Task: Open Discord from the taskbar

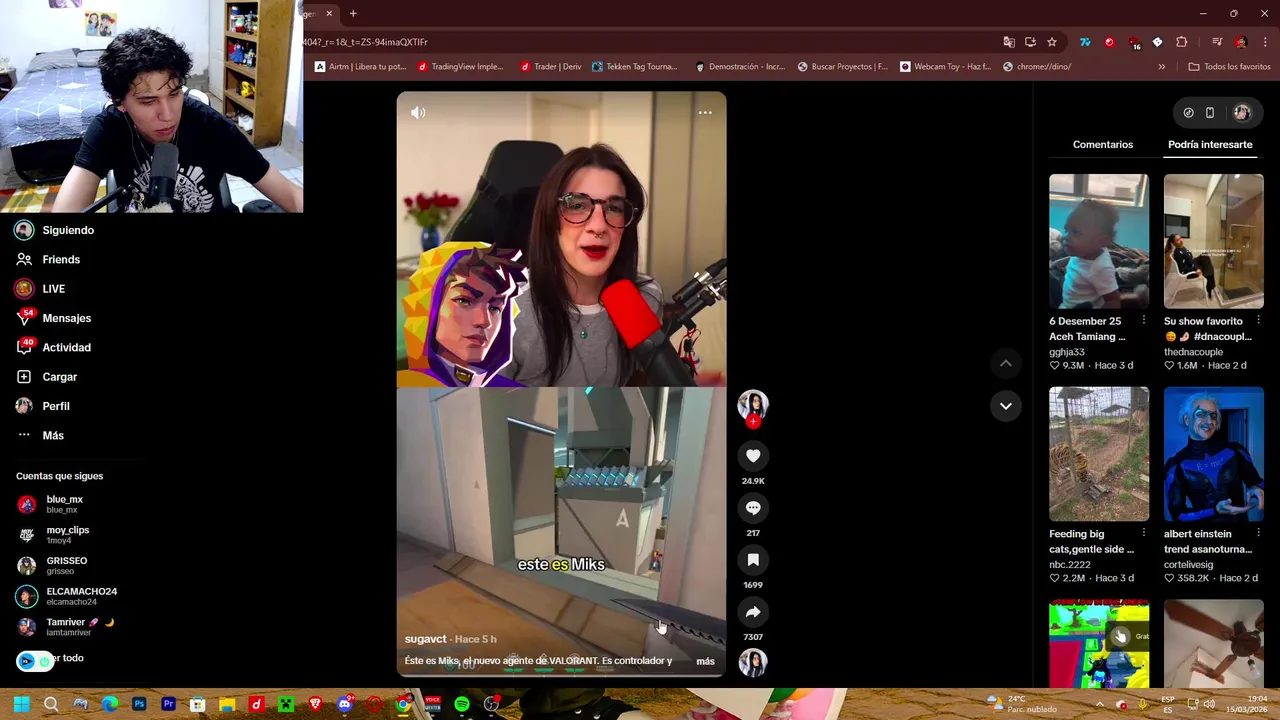Action: (345, 704)
